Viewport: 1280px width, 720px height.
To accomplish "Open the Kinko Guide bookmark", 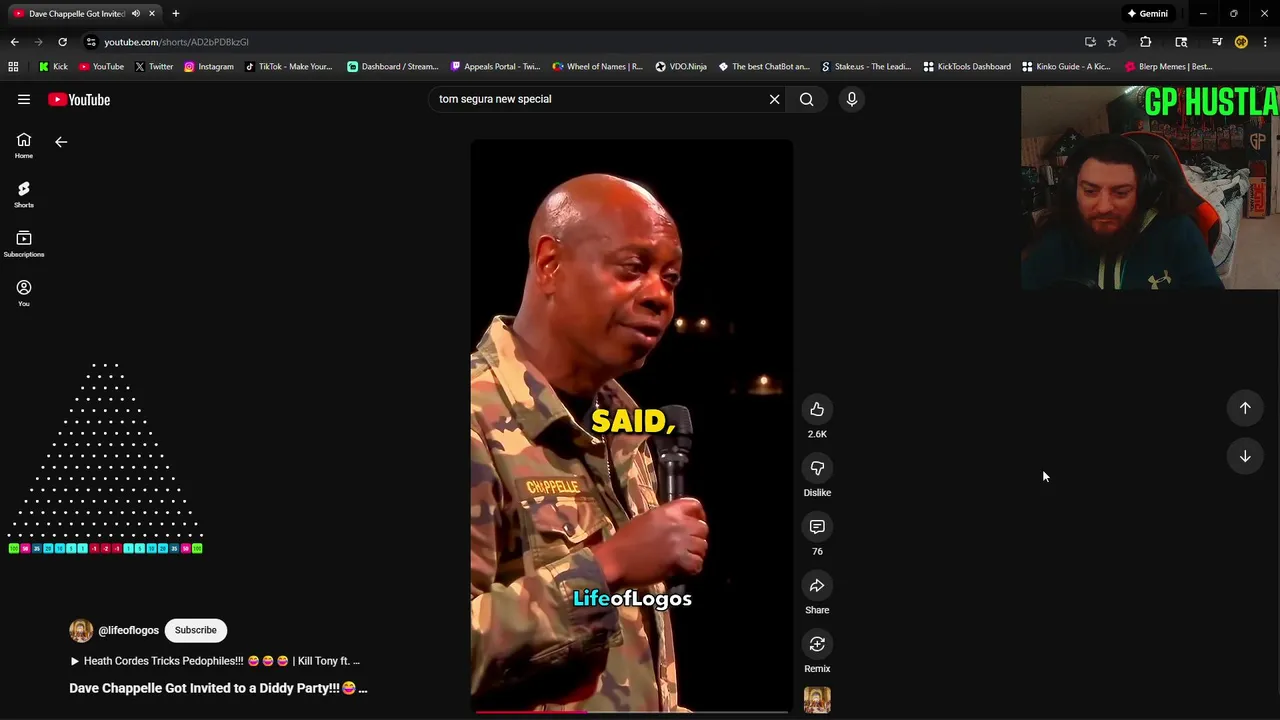I will (x=1066, y=67).
